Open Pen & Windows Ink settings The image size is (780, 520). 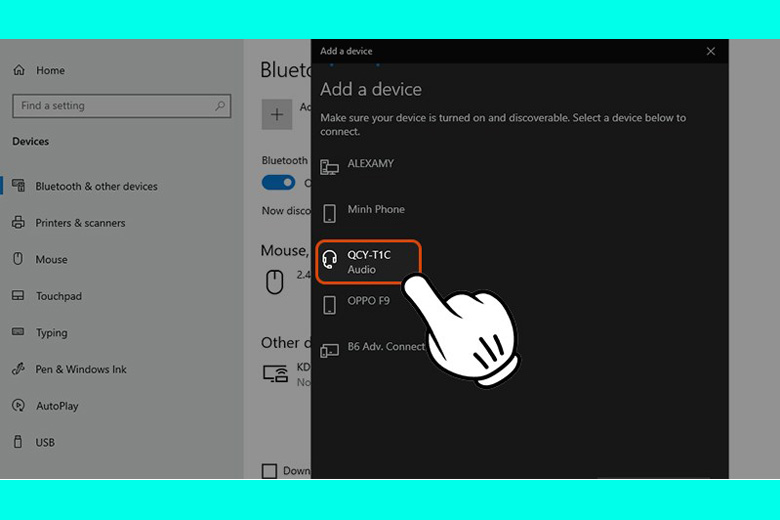[81, 369]
